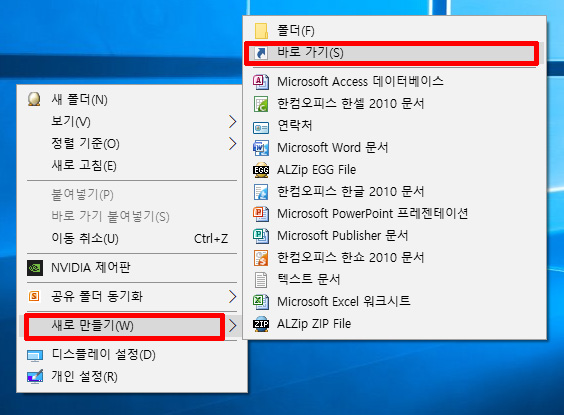Image resolution: width=564 pixels, height=415 pixels.
Task: Create a 한컴오피스 한셀 2010 문서
Action: tap(395, 104)
